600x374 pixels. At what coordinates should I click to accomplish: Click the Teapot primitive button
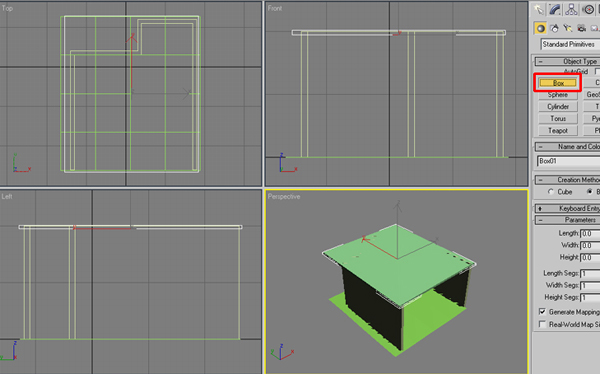[558, 131]
